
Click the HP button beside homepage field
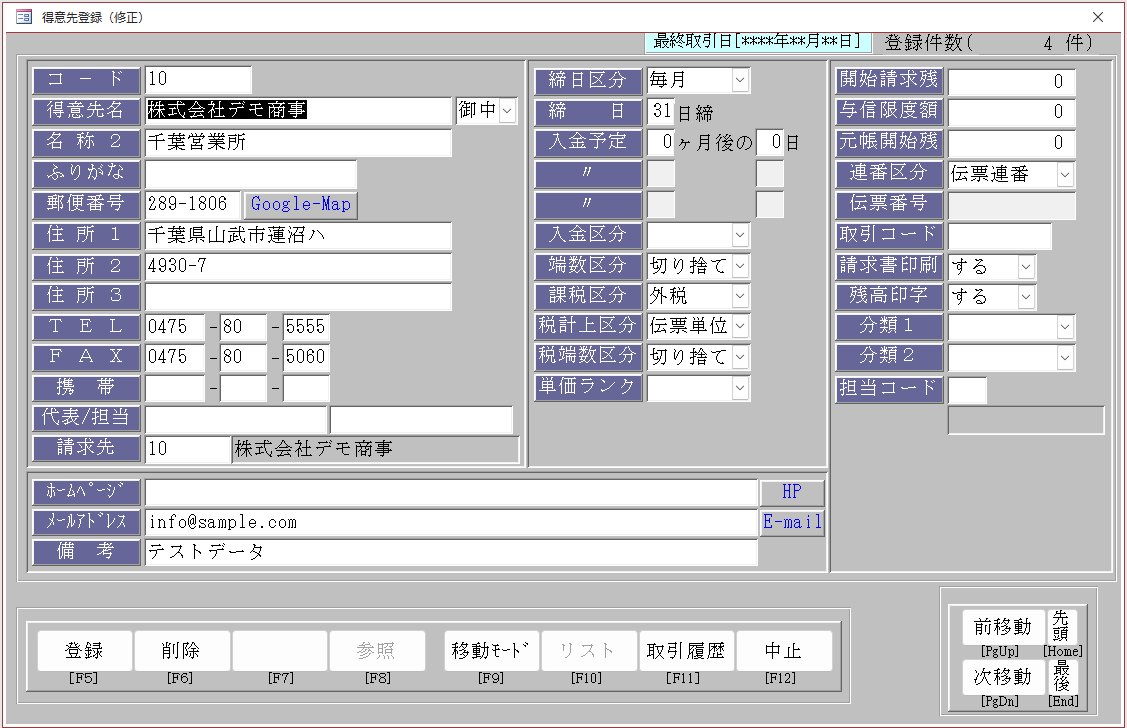[x=791, y=492]
